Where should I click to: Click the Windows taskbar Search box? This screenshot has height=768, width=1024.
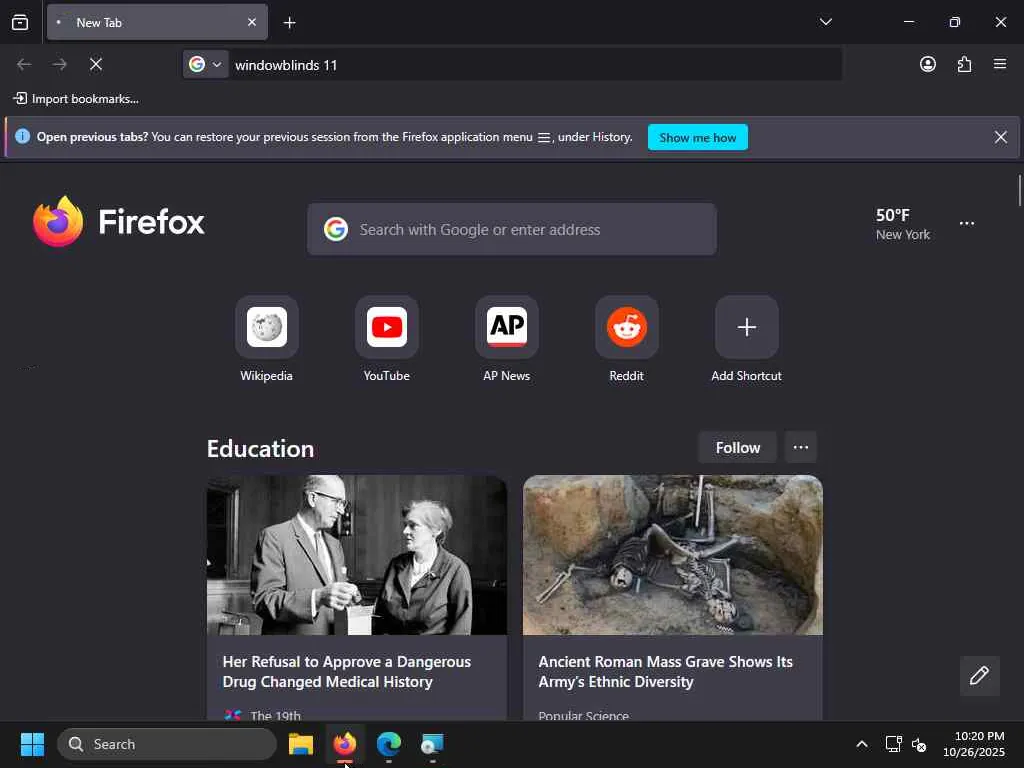tap(167, 744)
